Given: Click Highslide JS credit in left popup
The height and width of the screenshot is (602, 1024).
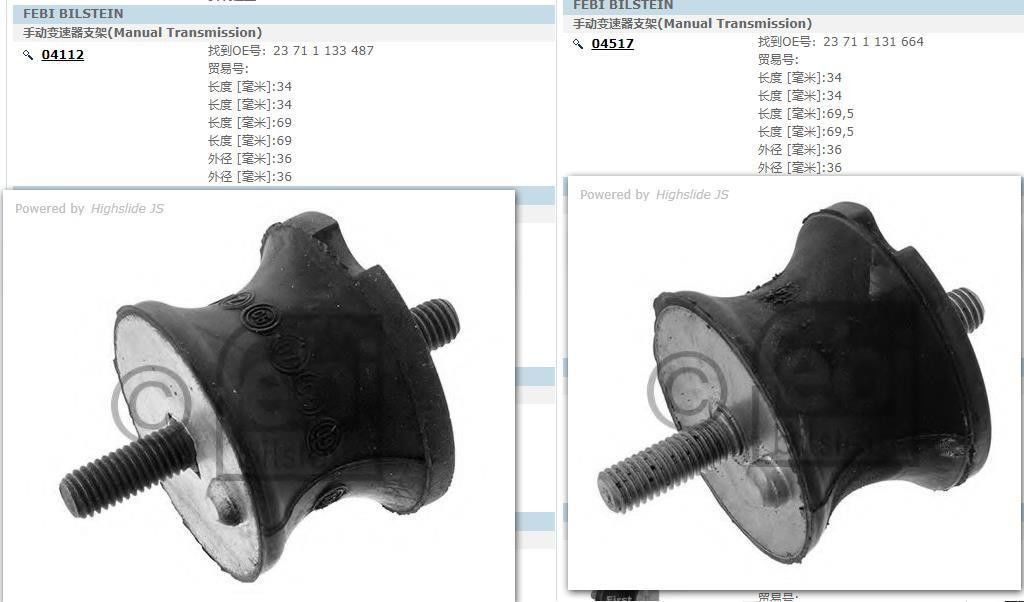Looking at the screenshot, I should coord(127,209).
